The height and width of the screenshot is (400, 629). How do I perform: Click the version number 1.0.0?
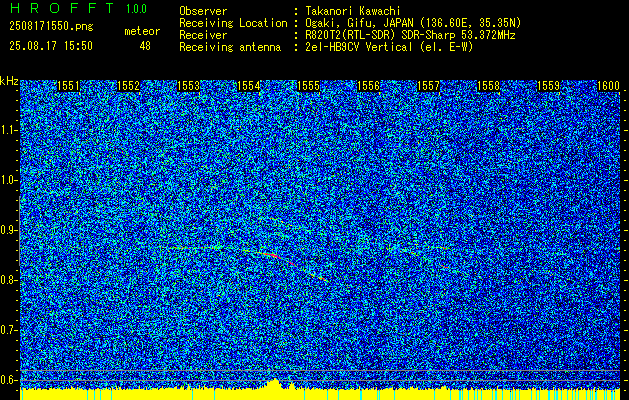(x=136, y=9)
